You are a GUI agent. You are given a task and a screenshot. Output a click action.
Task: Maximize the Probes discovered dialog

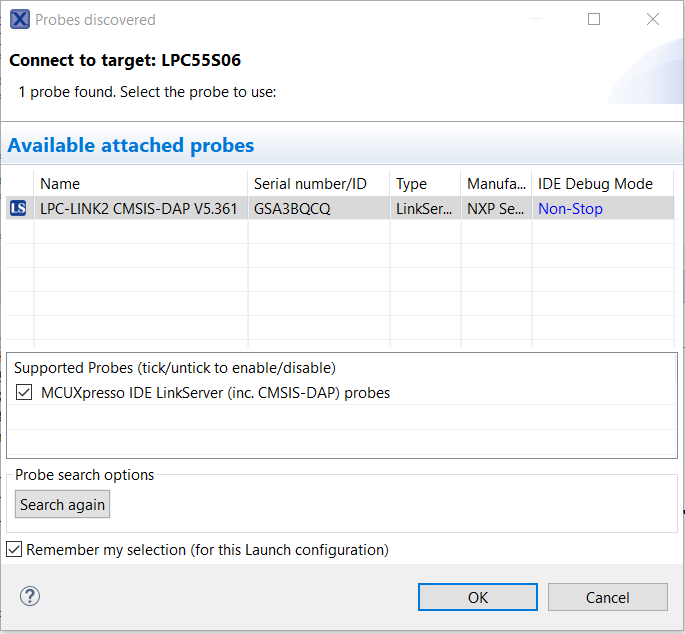[594, 19]
